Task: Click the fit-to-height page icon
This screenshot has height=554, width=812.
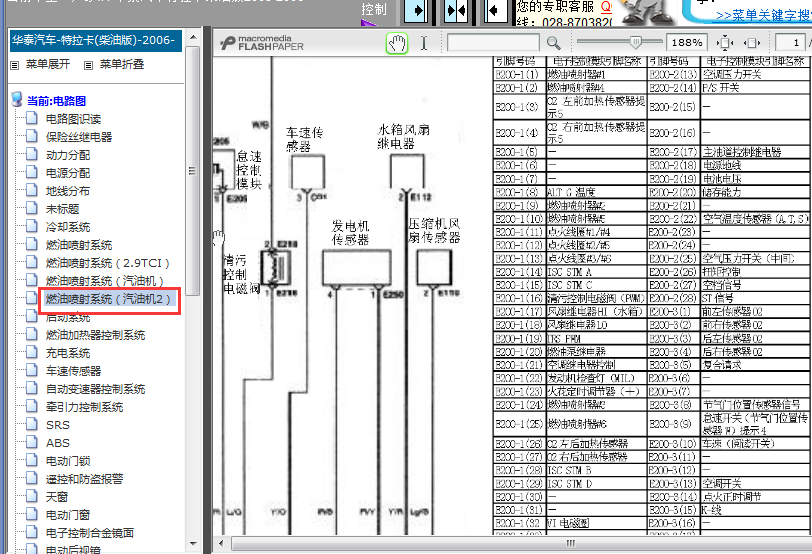Action: [724, 43]
